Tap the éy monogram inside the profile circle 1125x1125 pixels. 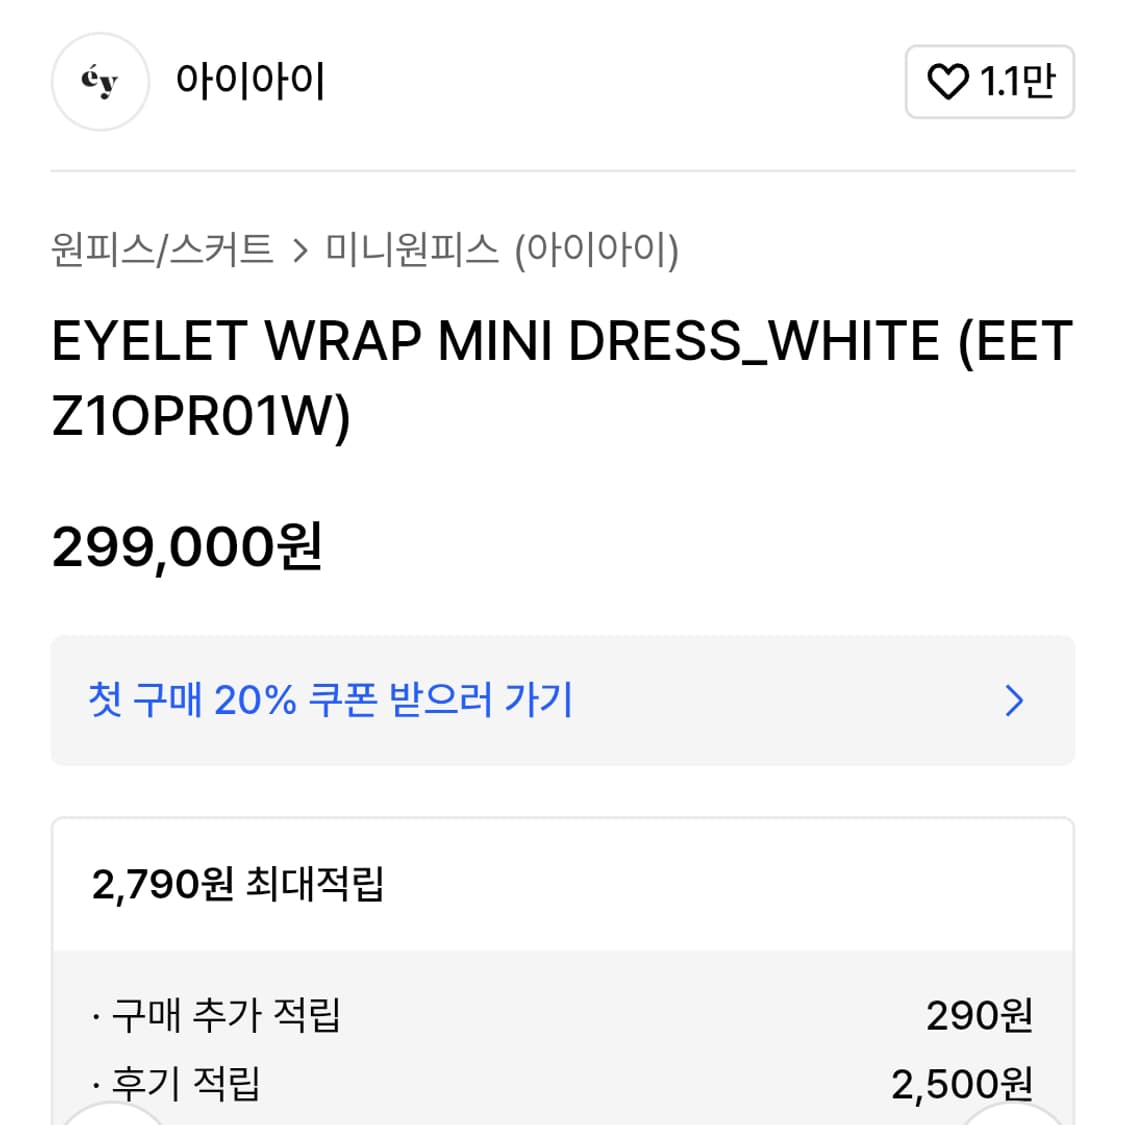point(99,82)
